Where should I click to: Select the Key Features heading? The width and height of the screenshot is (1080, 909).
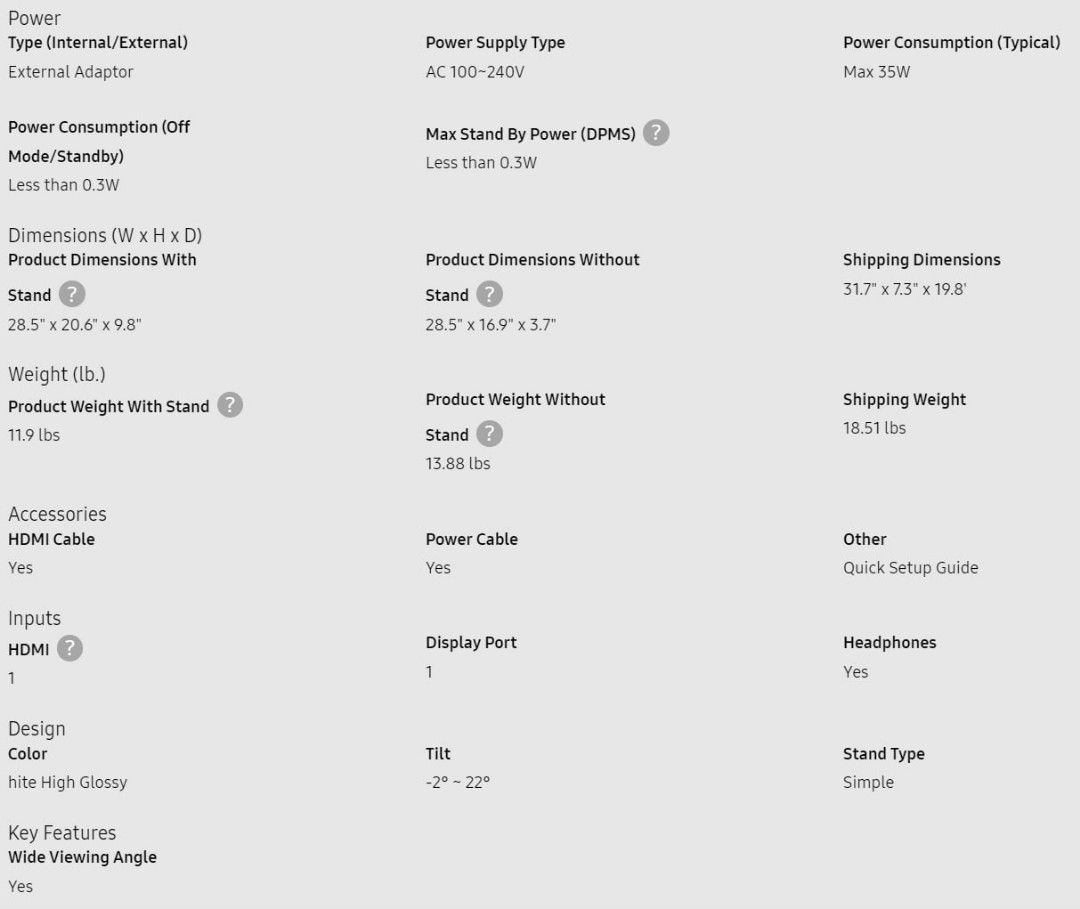(x=62, y=833)
